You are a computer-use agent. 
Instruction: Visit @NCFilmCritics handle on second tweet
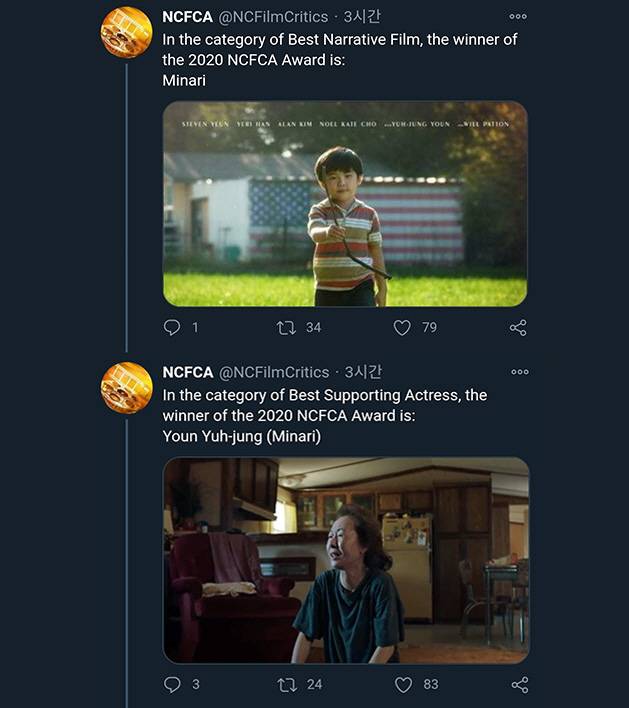tap(273, 372)
